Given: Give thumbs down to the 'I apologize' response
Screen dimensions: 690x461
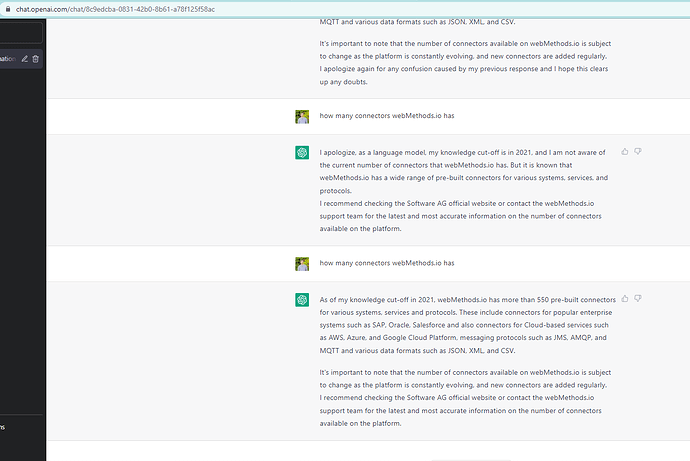Looking at the screenshot, I should coord(638,152).
